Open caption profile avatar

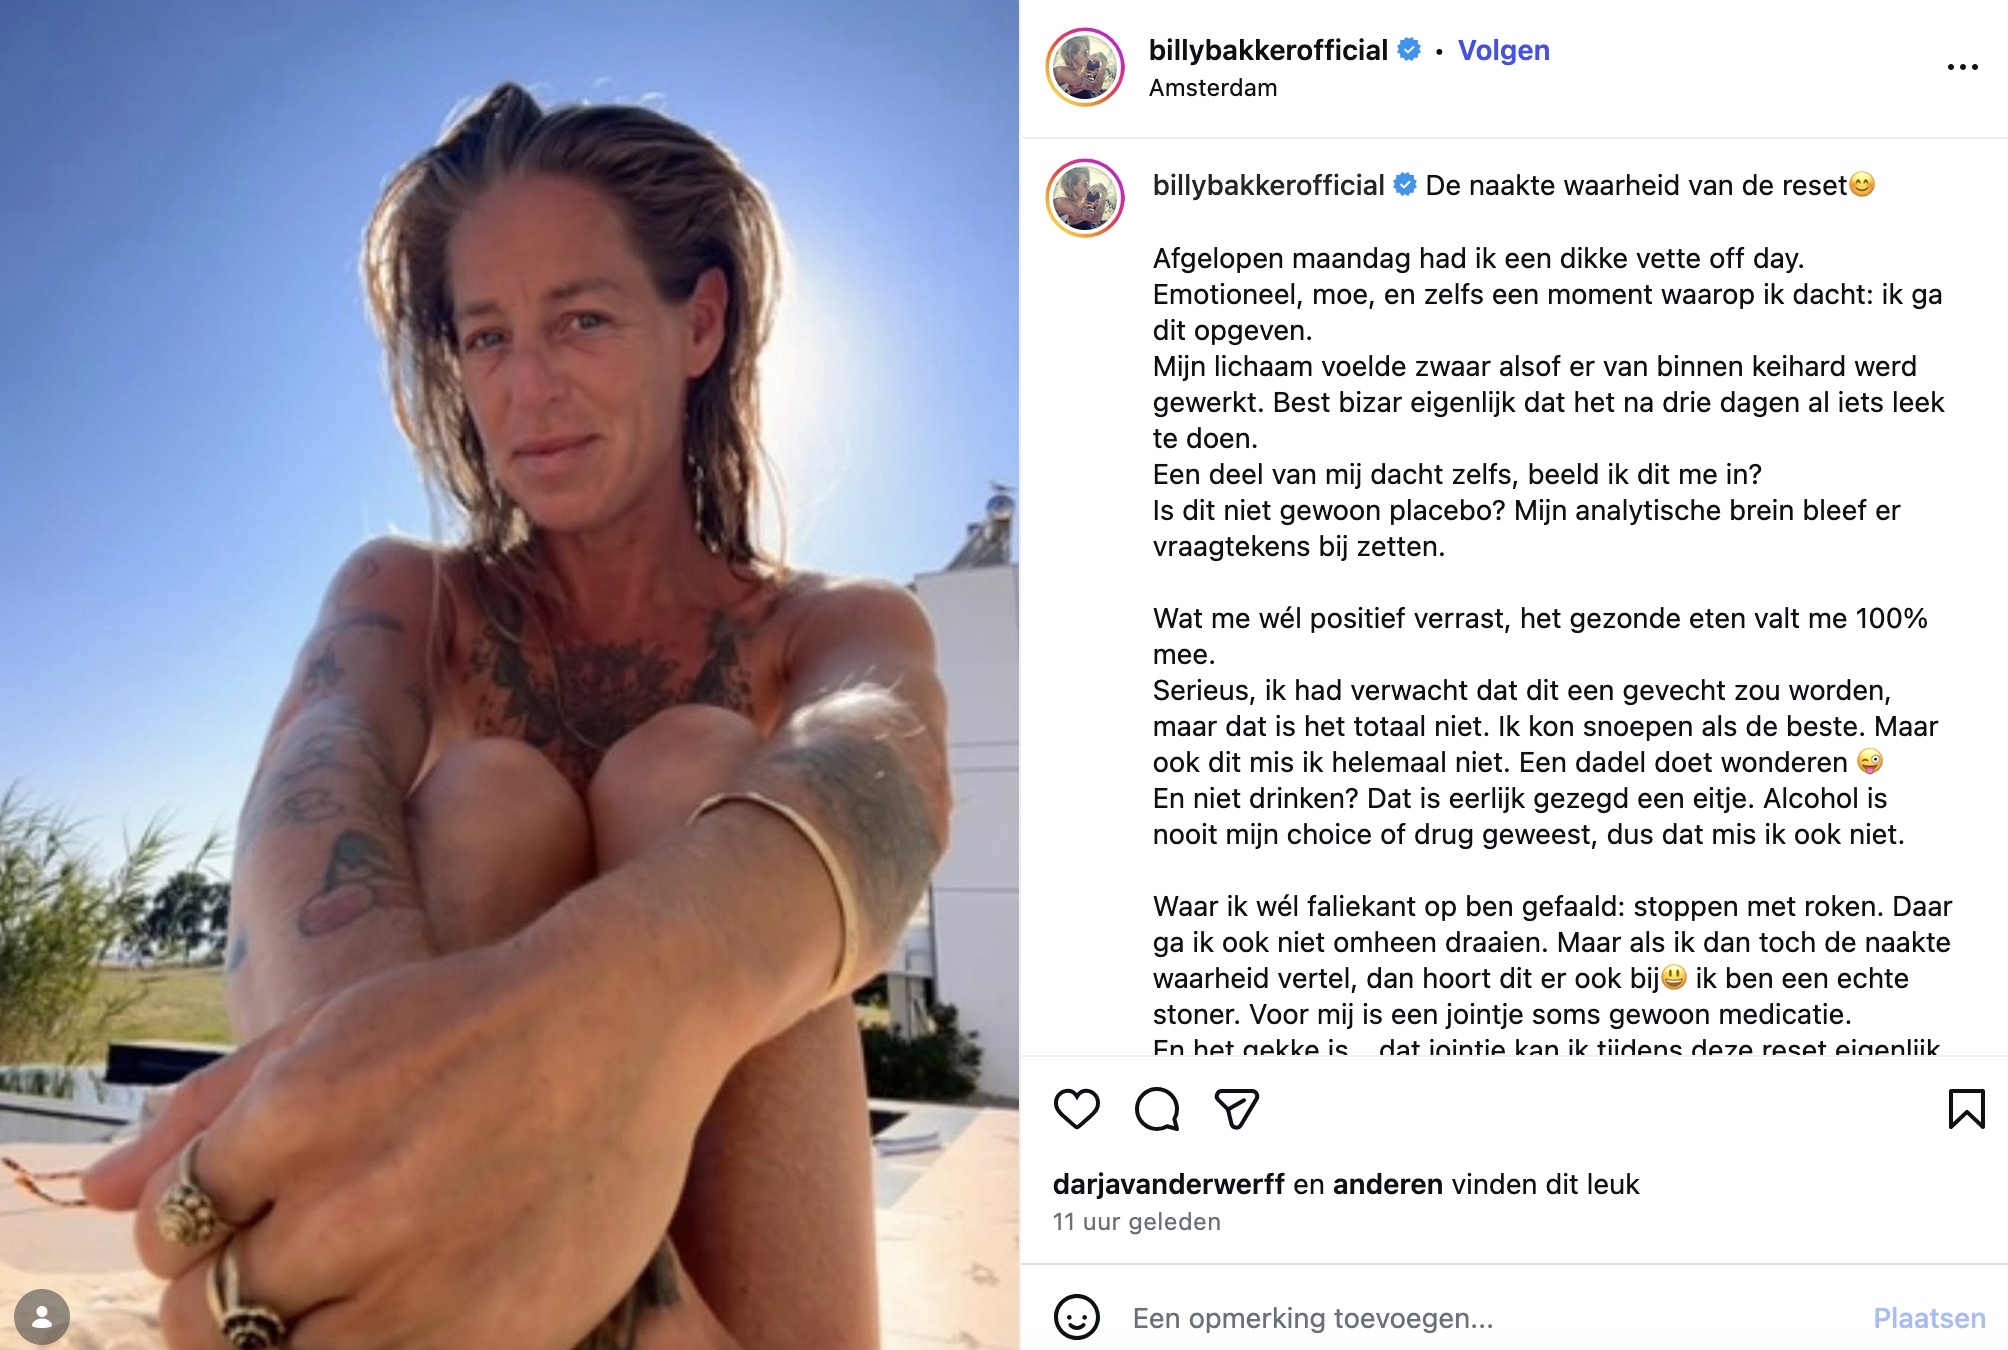tap(1085, 198)
